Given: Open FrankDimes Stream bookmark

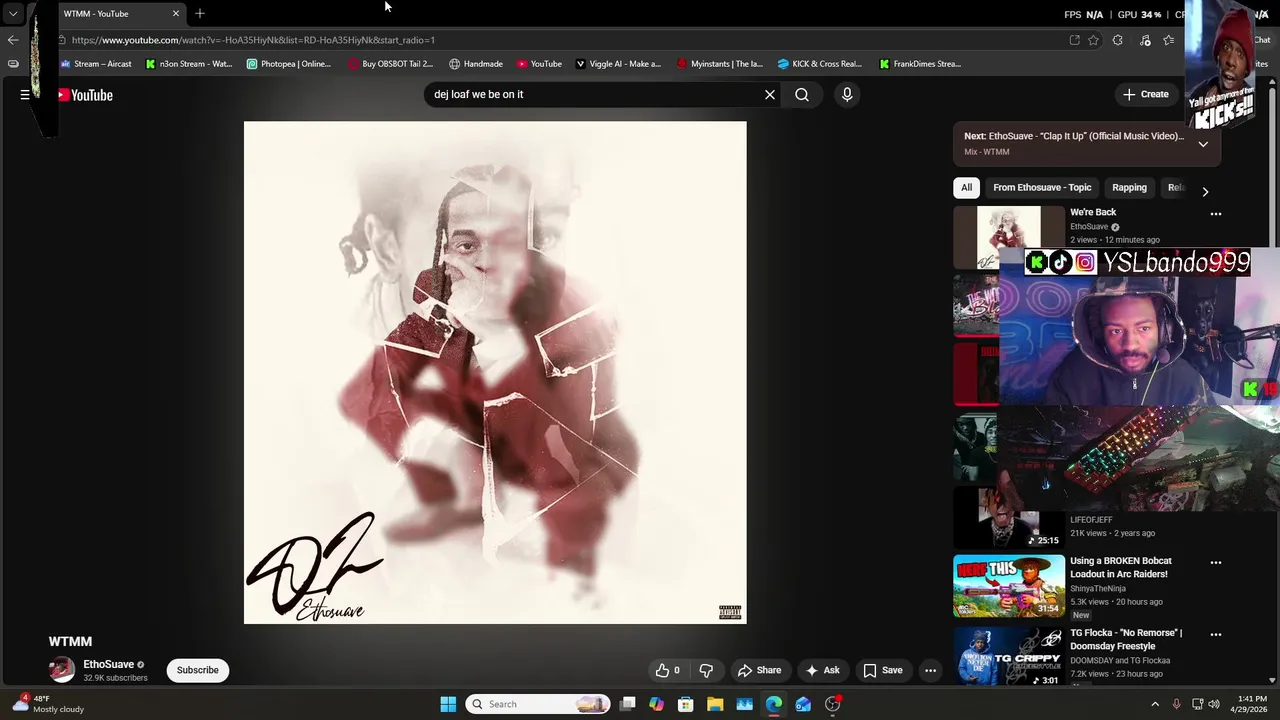Looking at the screenshot, I should 920,64.
